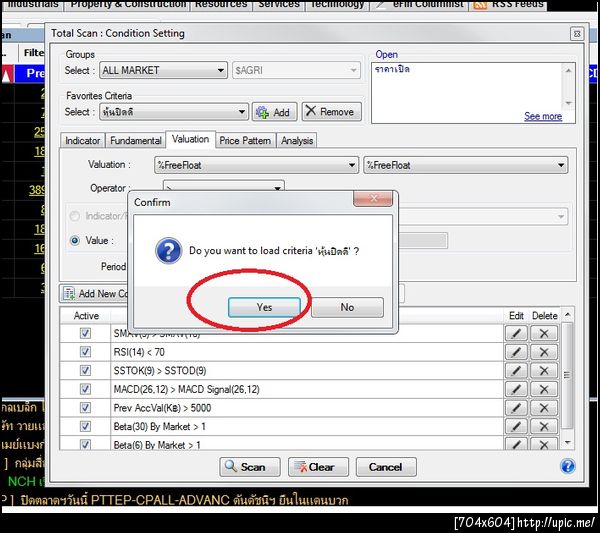Screen dimensions: 600x533
Task: Select the Valuation tab
Action: 191,139
